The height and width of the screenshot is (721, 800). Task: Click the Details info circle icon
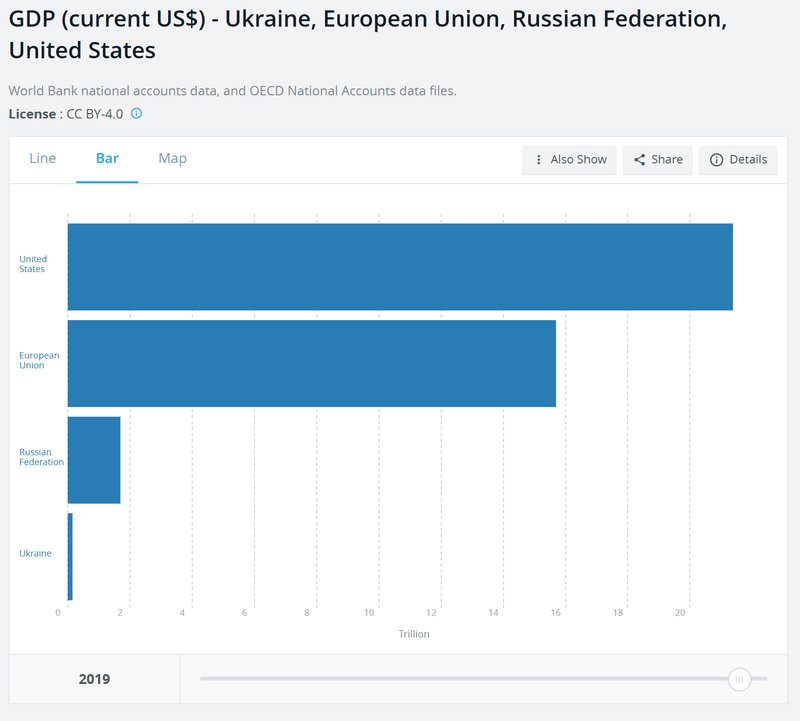[x=716, y=160]
